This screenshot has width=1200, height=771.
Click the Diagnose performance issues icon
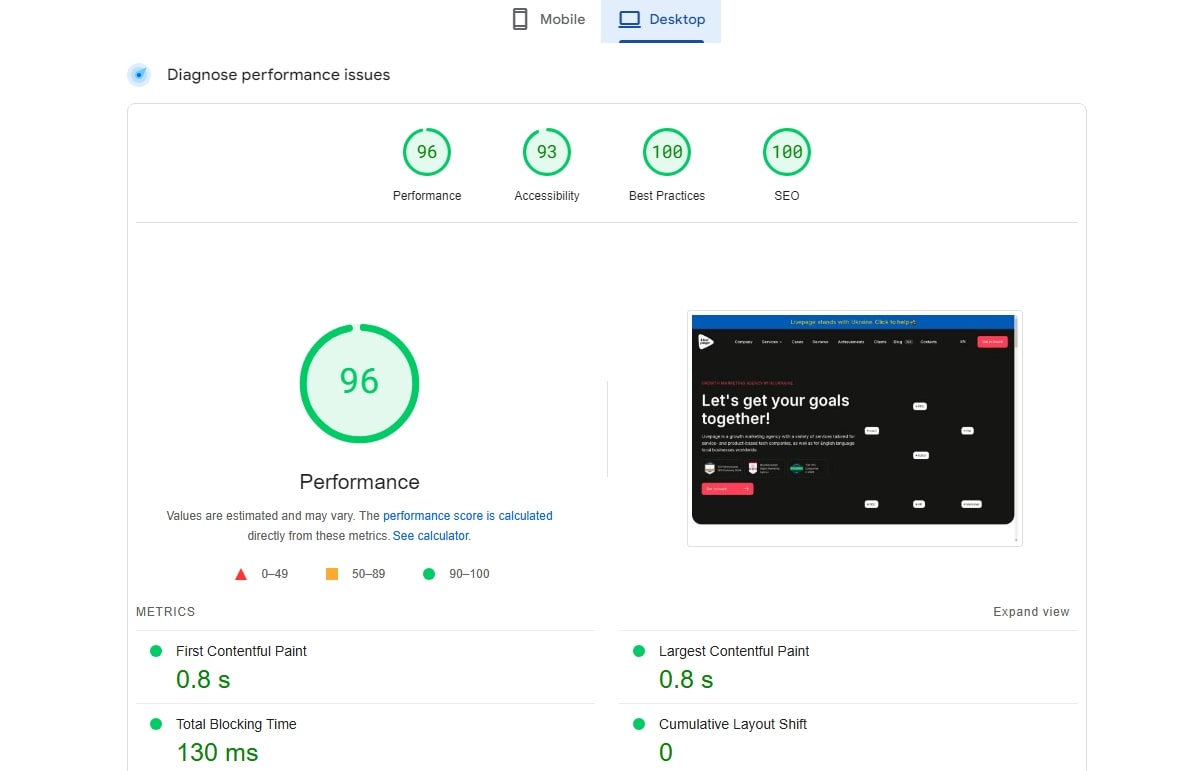(139, 75)
